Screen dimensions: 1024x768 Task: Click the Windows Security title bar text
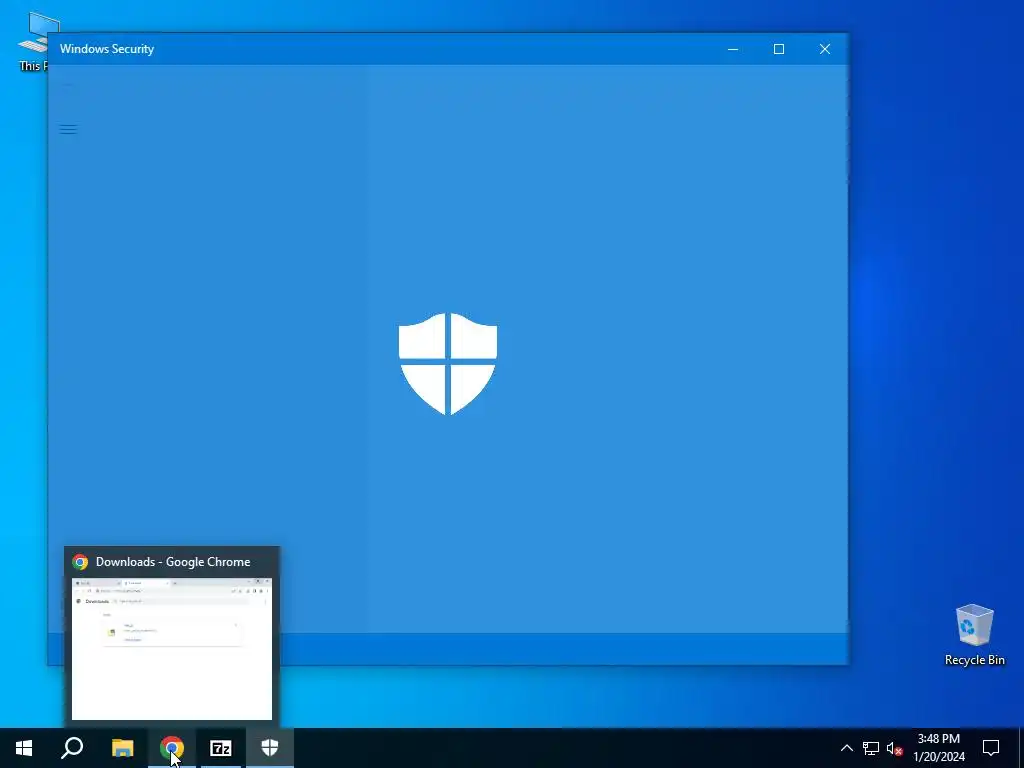coord(107,49)
